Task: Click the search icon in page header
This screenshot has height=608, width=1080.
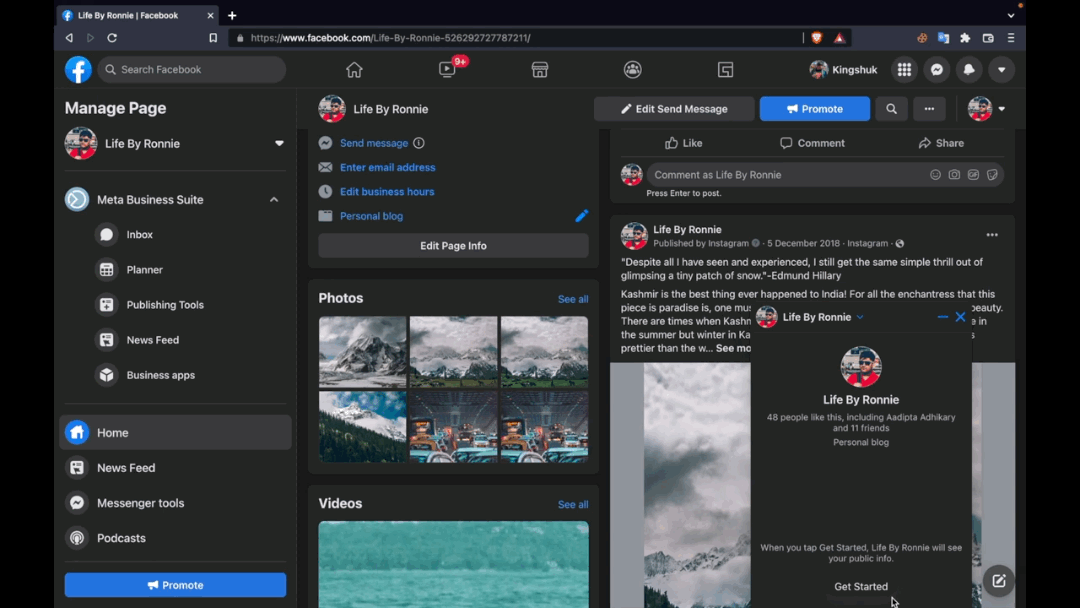Action: pos(891,109)
